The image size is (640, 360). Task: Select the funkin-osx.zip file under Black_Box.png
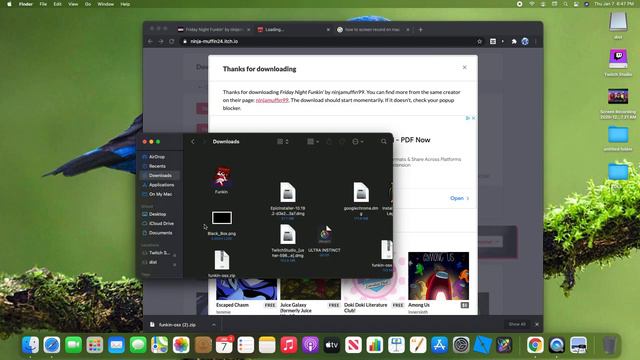click(222, 260)
